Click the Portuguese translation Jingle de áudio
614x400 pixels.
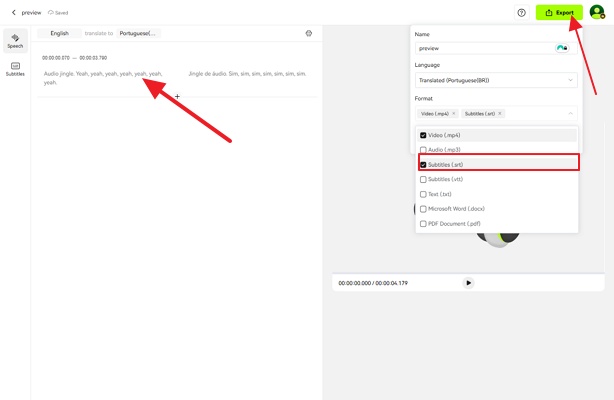pos(247,74)
